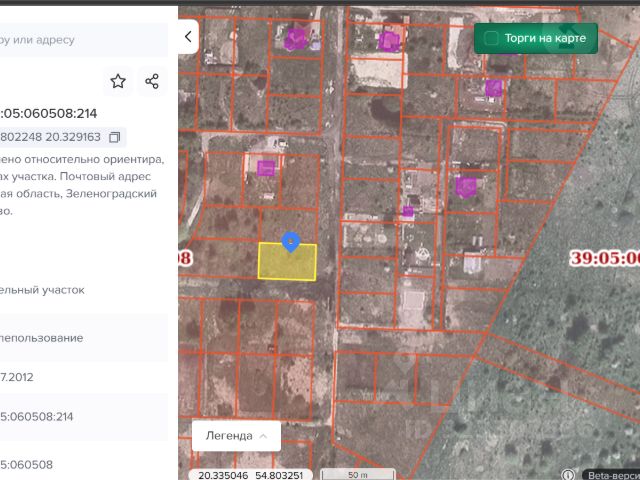Click the 39:05:0 cadastral block label on map
The width and height of the screenshot is (640, 480).
pyautogui.click(x=604, y=257)
